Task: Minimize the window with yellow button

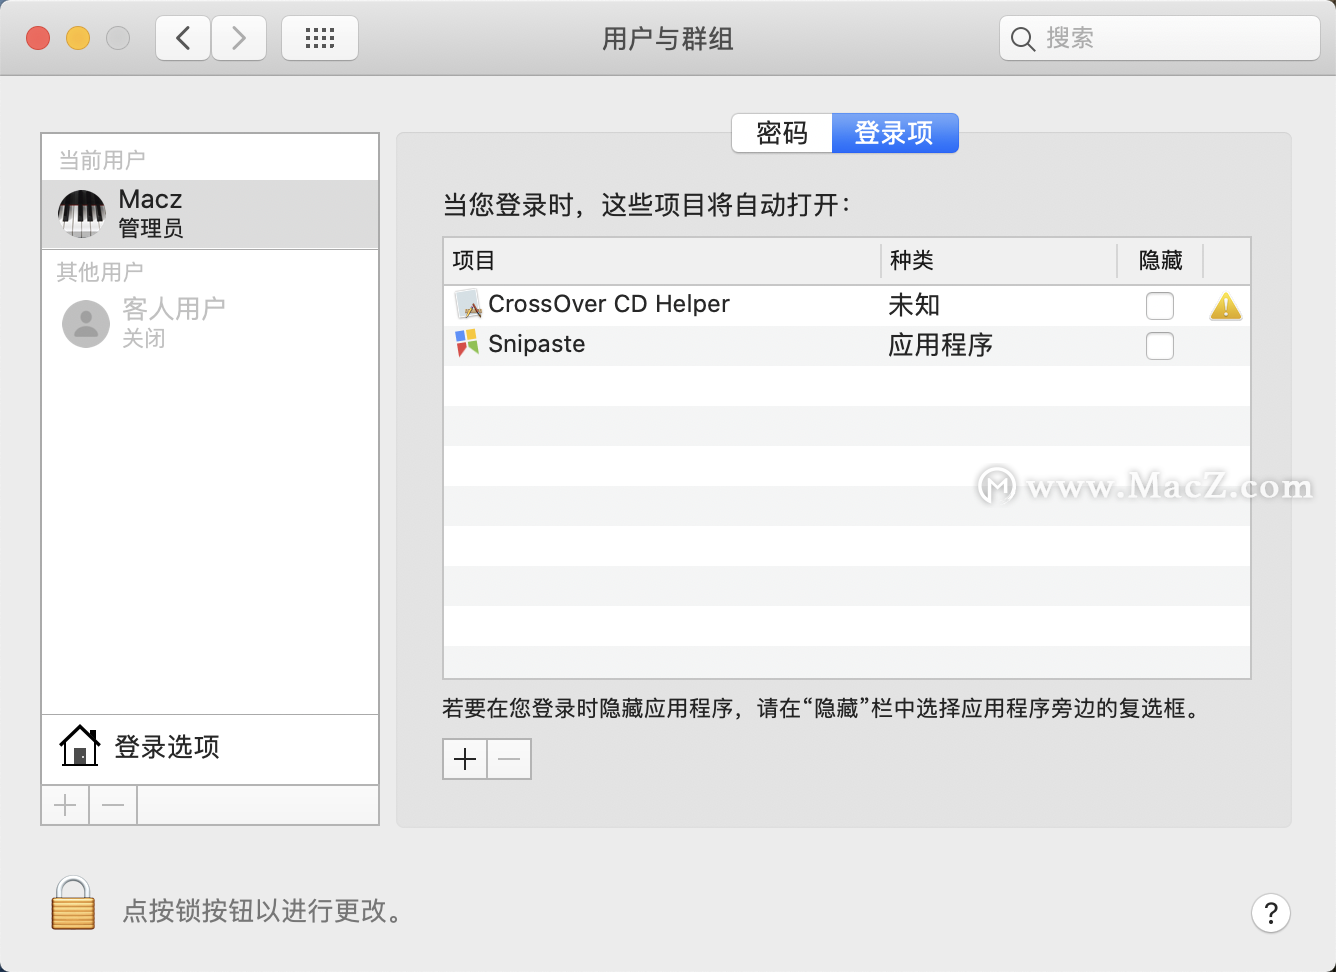Action: point(78,38)
